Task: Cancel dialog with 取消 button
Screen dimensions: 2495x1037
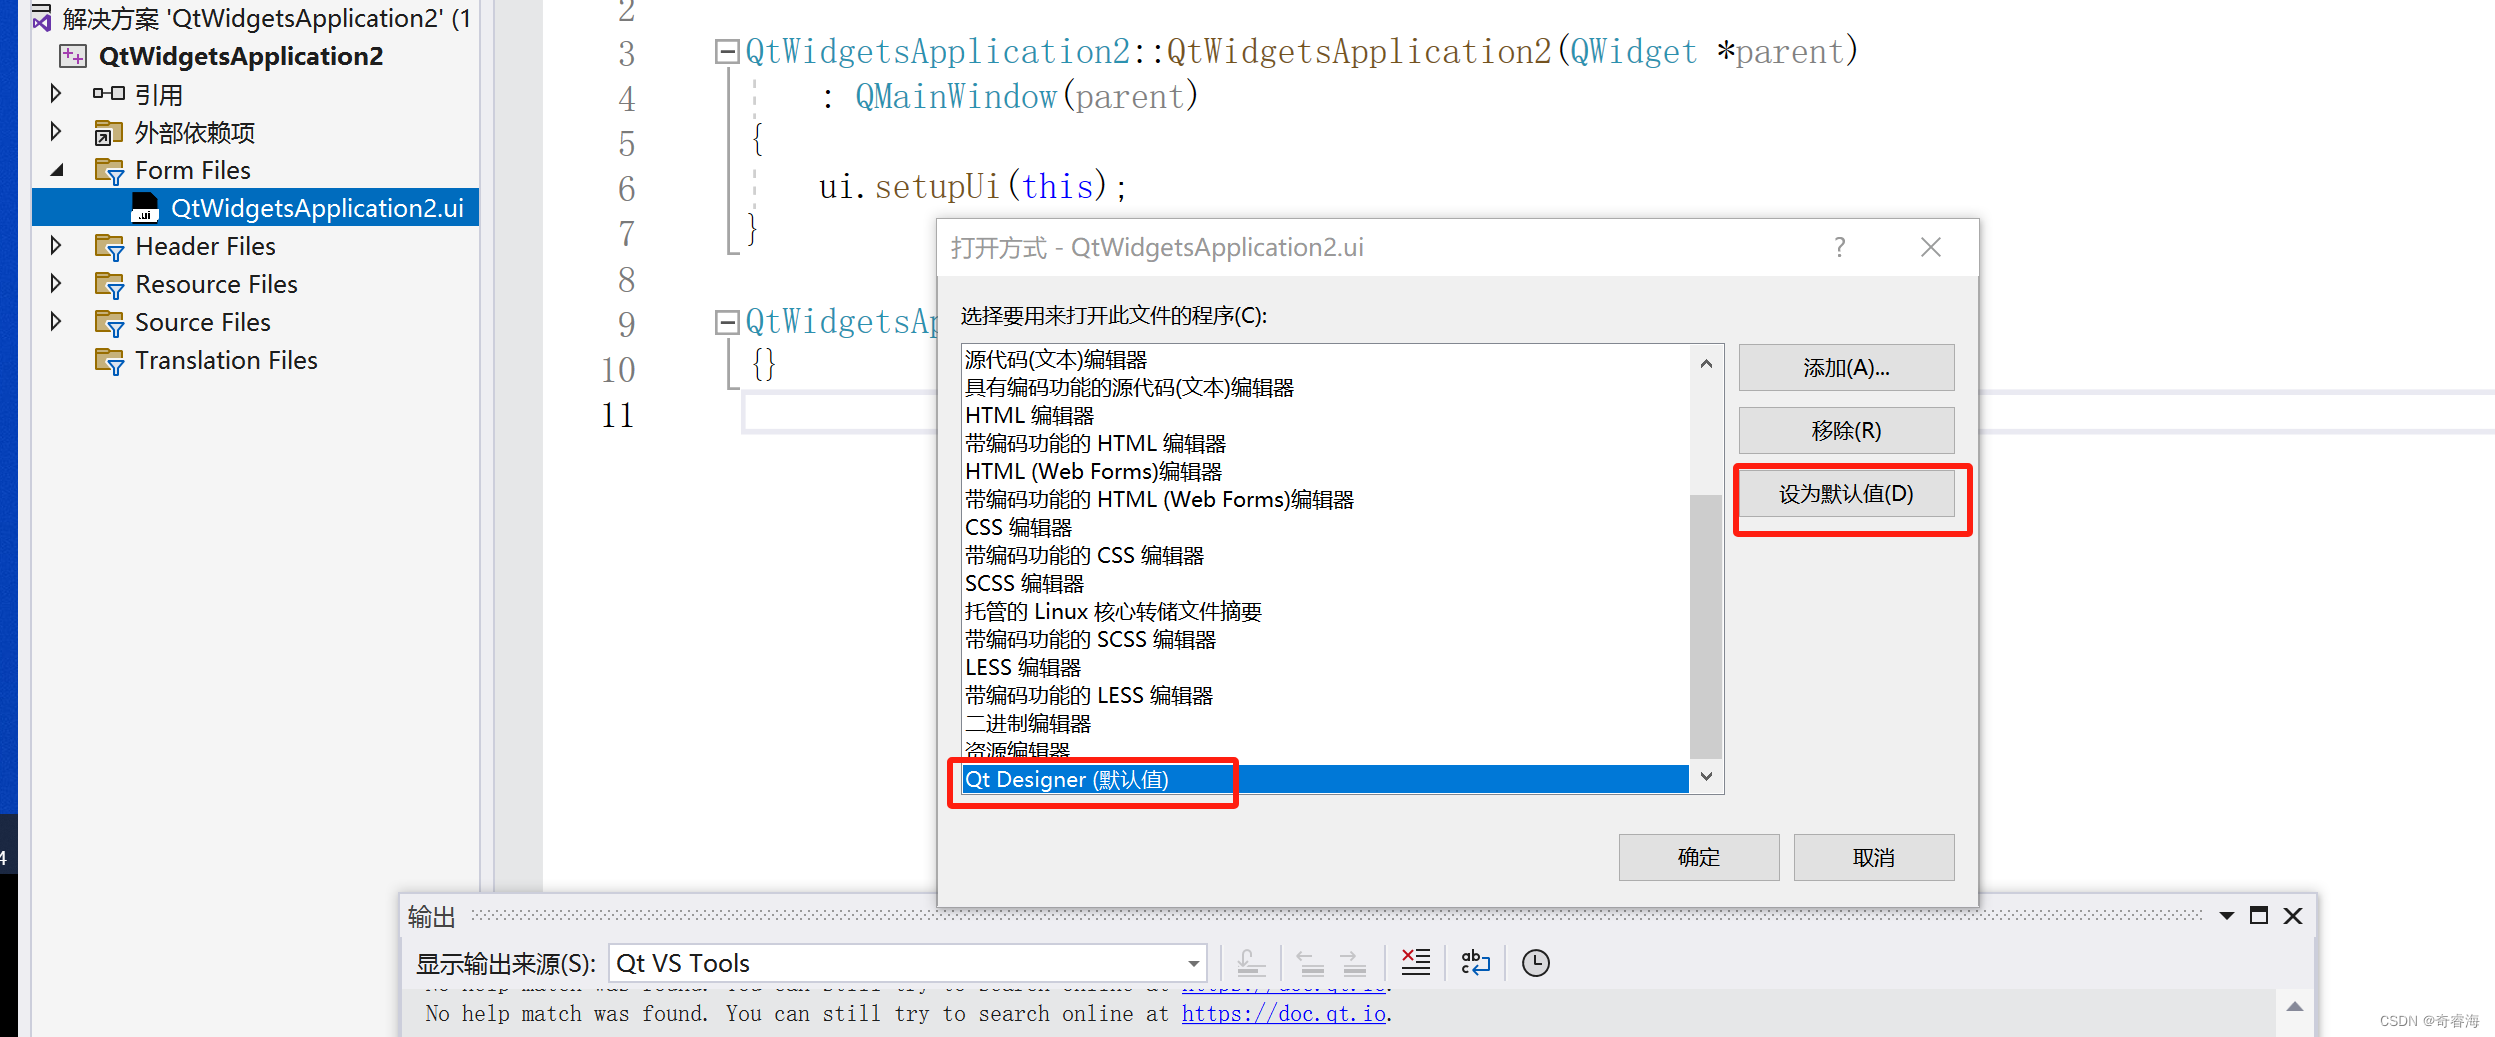Action: [x=1874, y=857]
